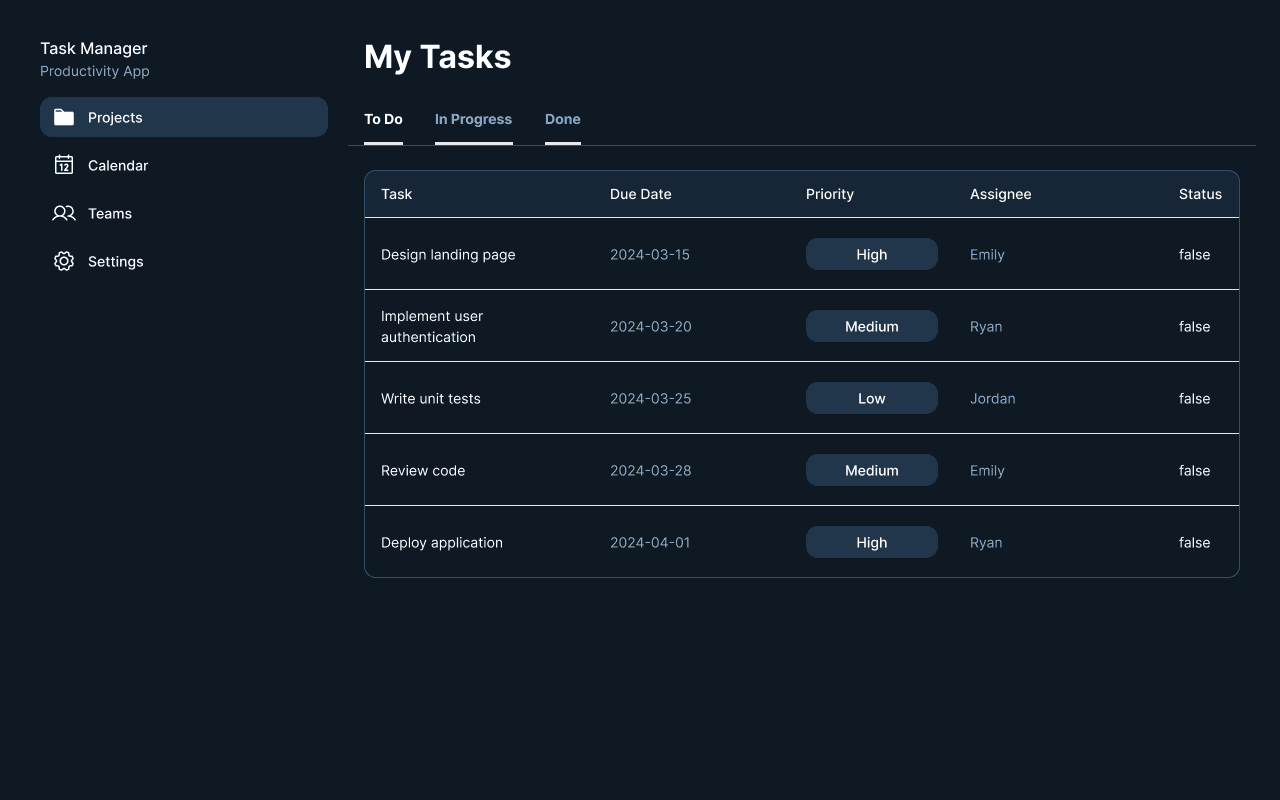Toggle the status field for Review code
This screenshot has height=800, width=1280.
point(1194,470)
